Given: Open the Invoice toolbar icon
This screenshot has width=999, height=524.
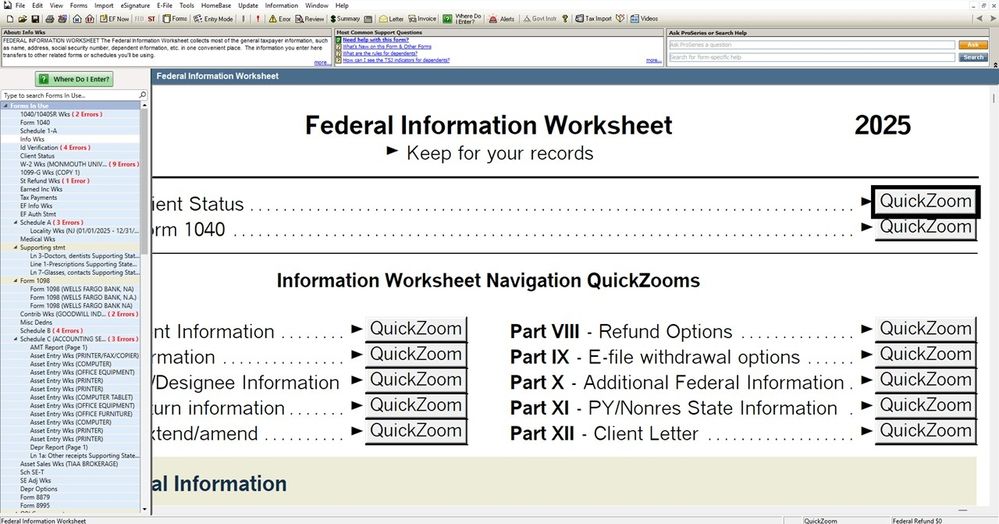Looking at the screenshot, I should [422, 18].
